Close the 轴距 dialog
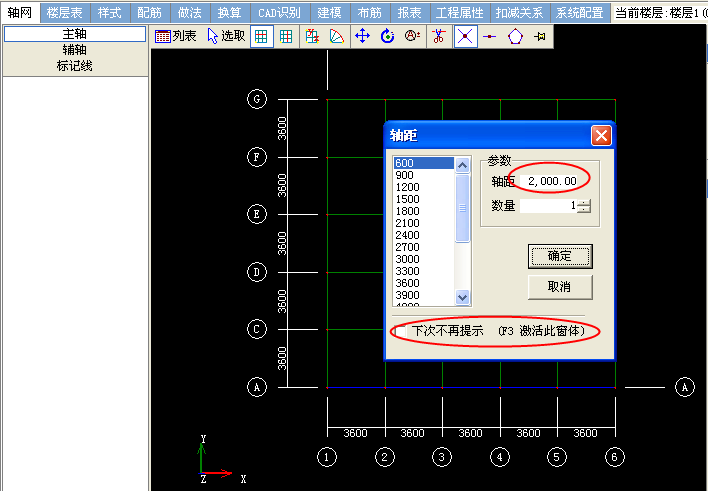This screenshot has height=491, width=708. (x=601, y=136)
